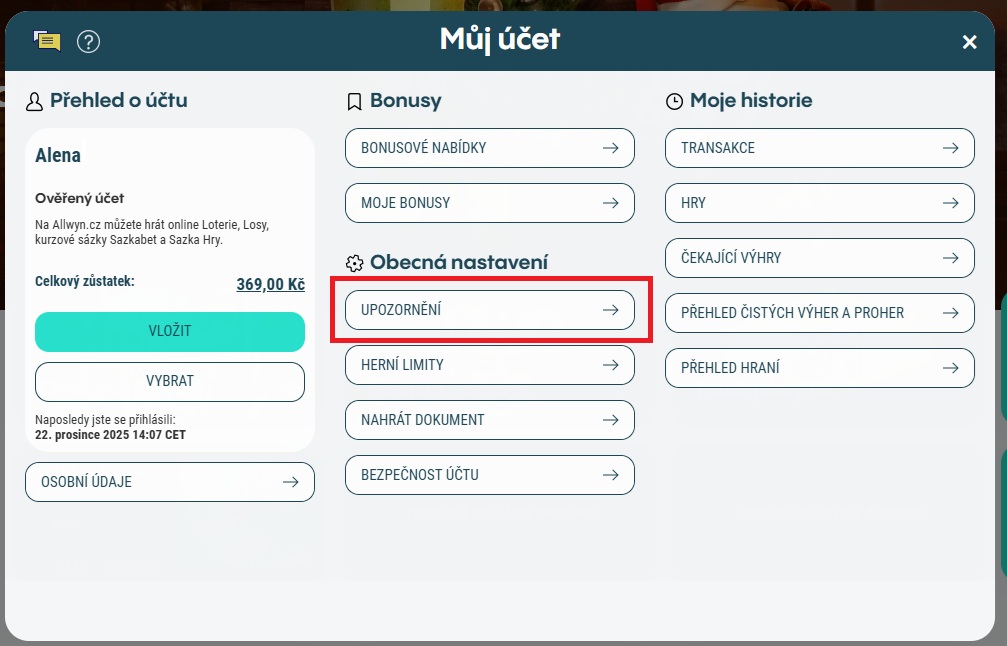Open the chat messages icon
The image size is (1007, 646).
click(x=47, y=41)
